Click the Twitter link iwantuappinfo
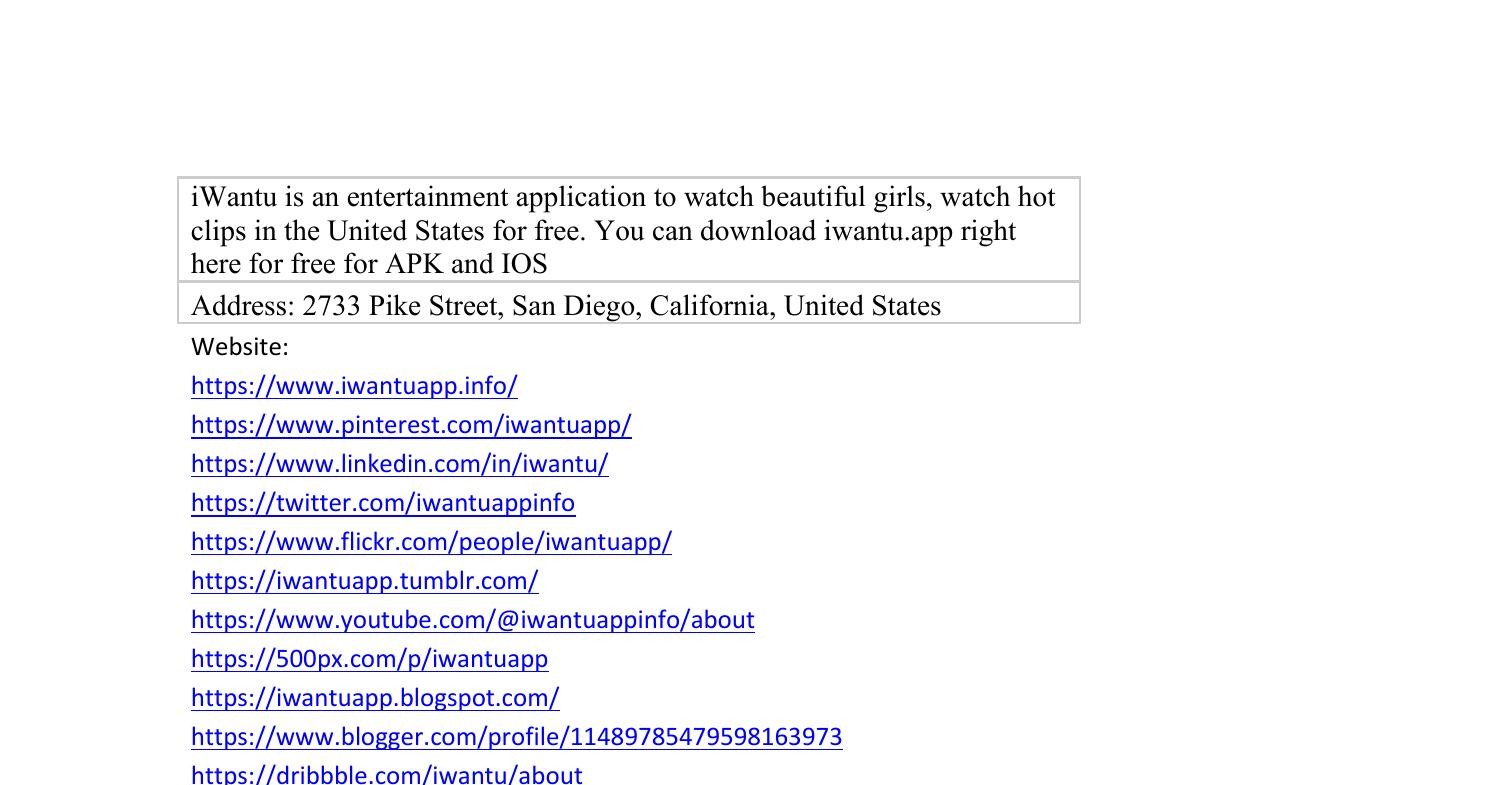Screen dimensions: 1500x785 point(382,503)
